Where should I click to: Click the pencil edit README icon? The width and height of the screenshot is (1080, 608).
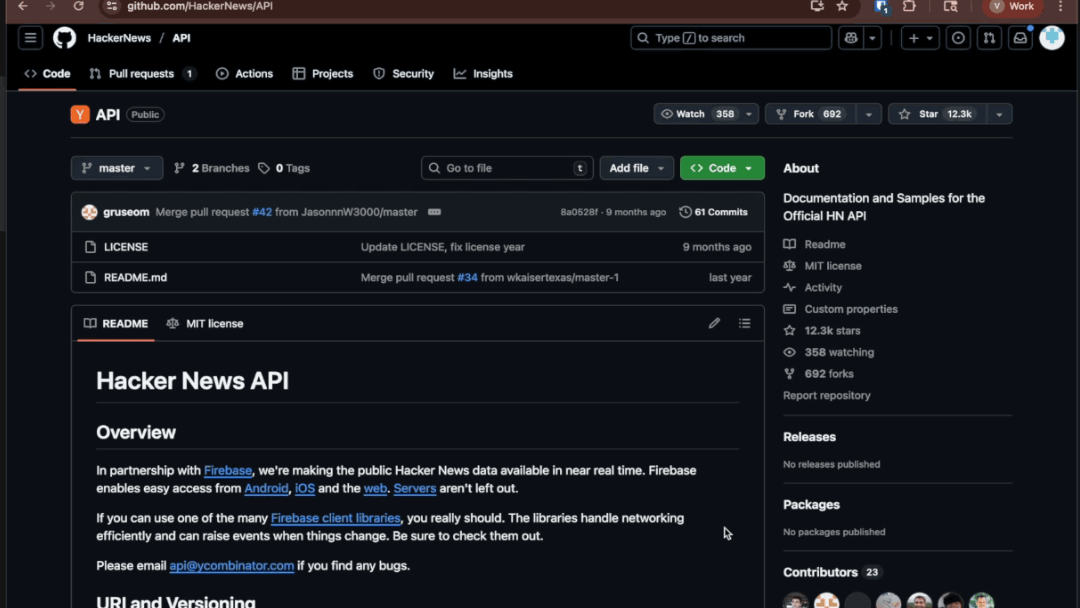pos(714,323)
